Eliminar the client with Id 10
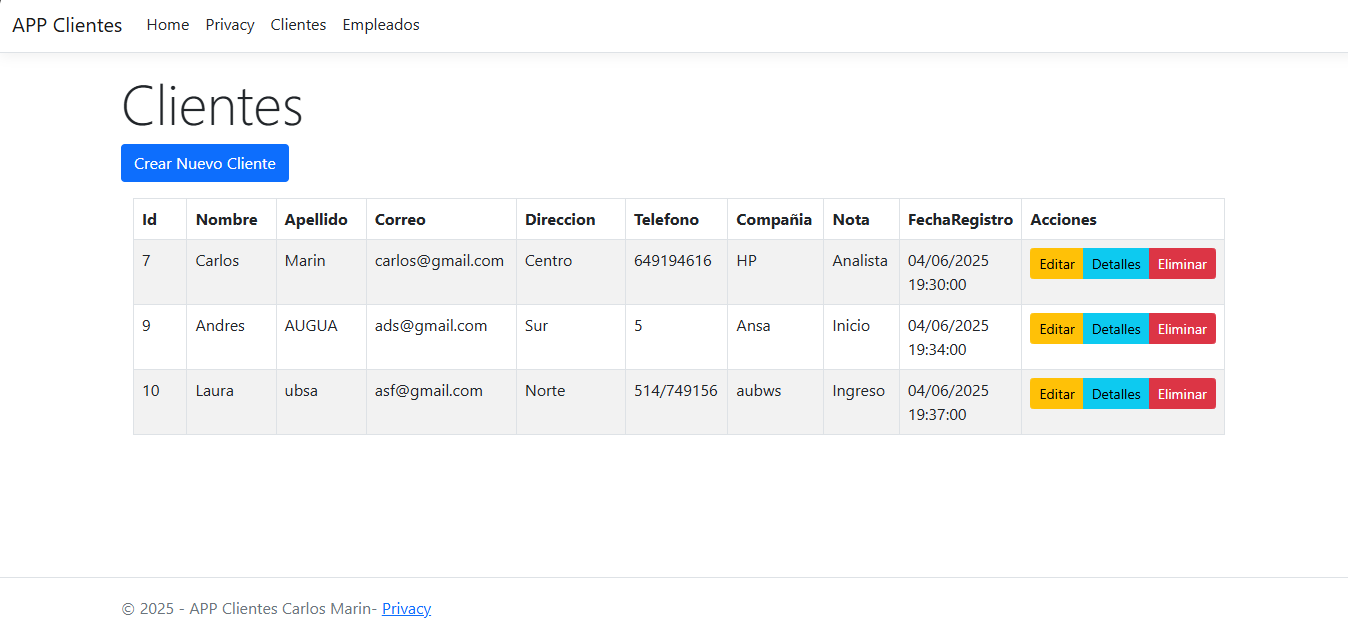 pos(1182,393)
